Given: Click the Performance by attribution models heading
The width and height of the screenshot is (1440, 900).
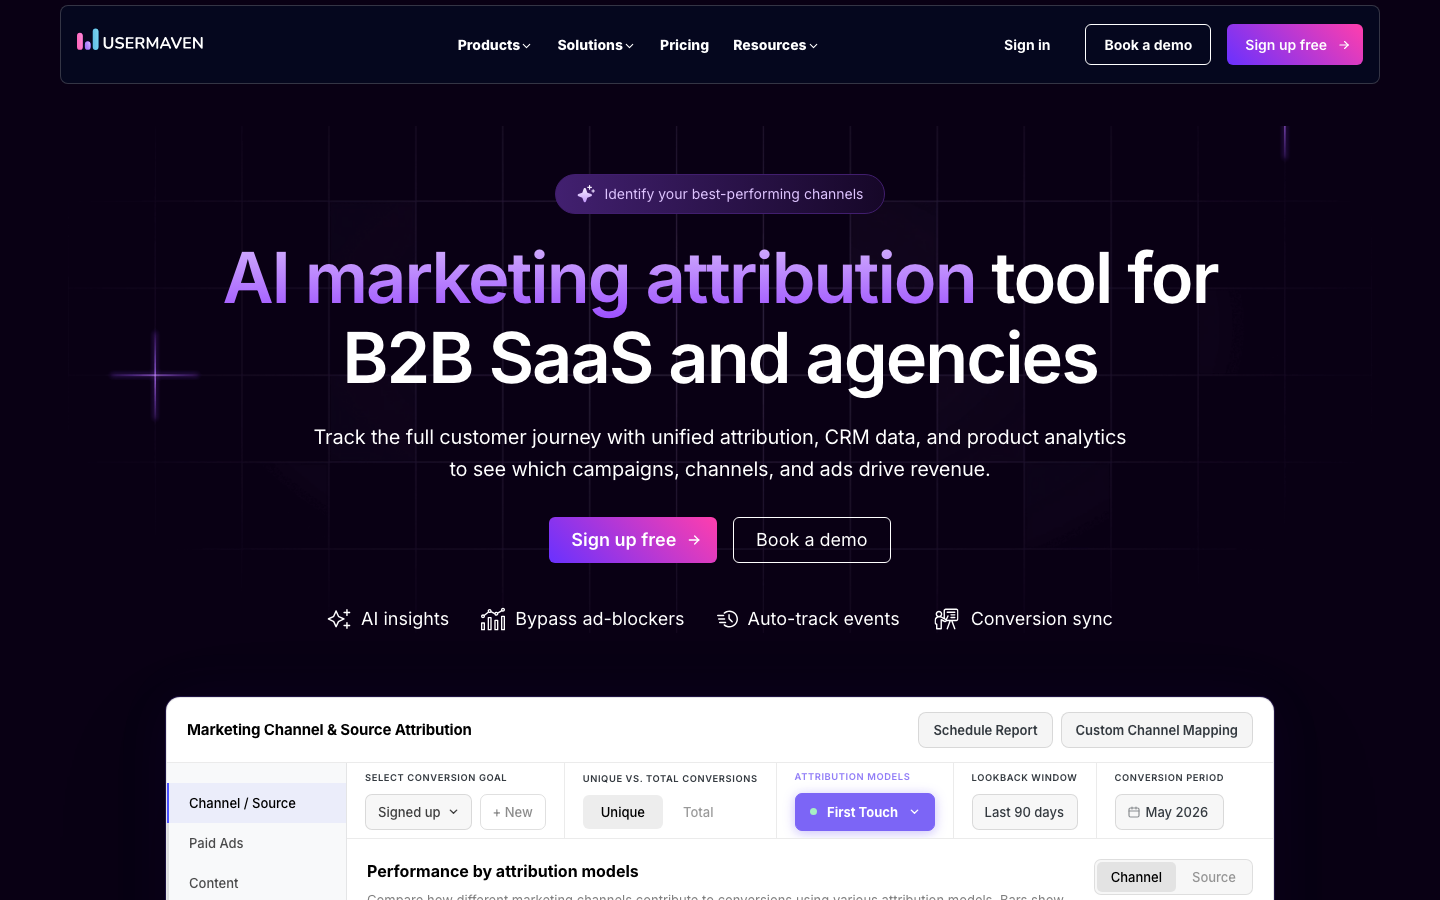Looking at the screenshot, I should [x=503, y=871].
